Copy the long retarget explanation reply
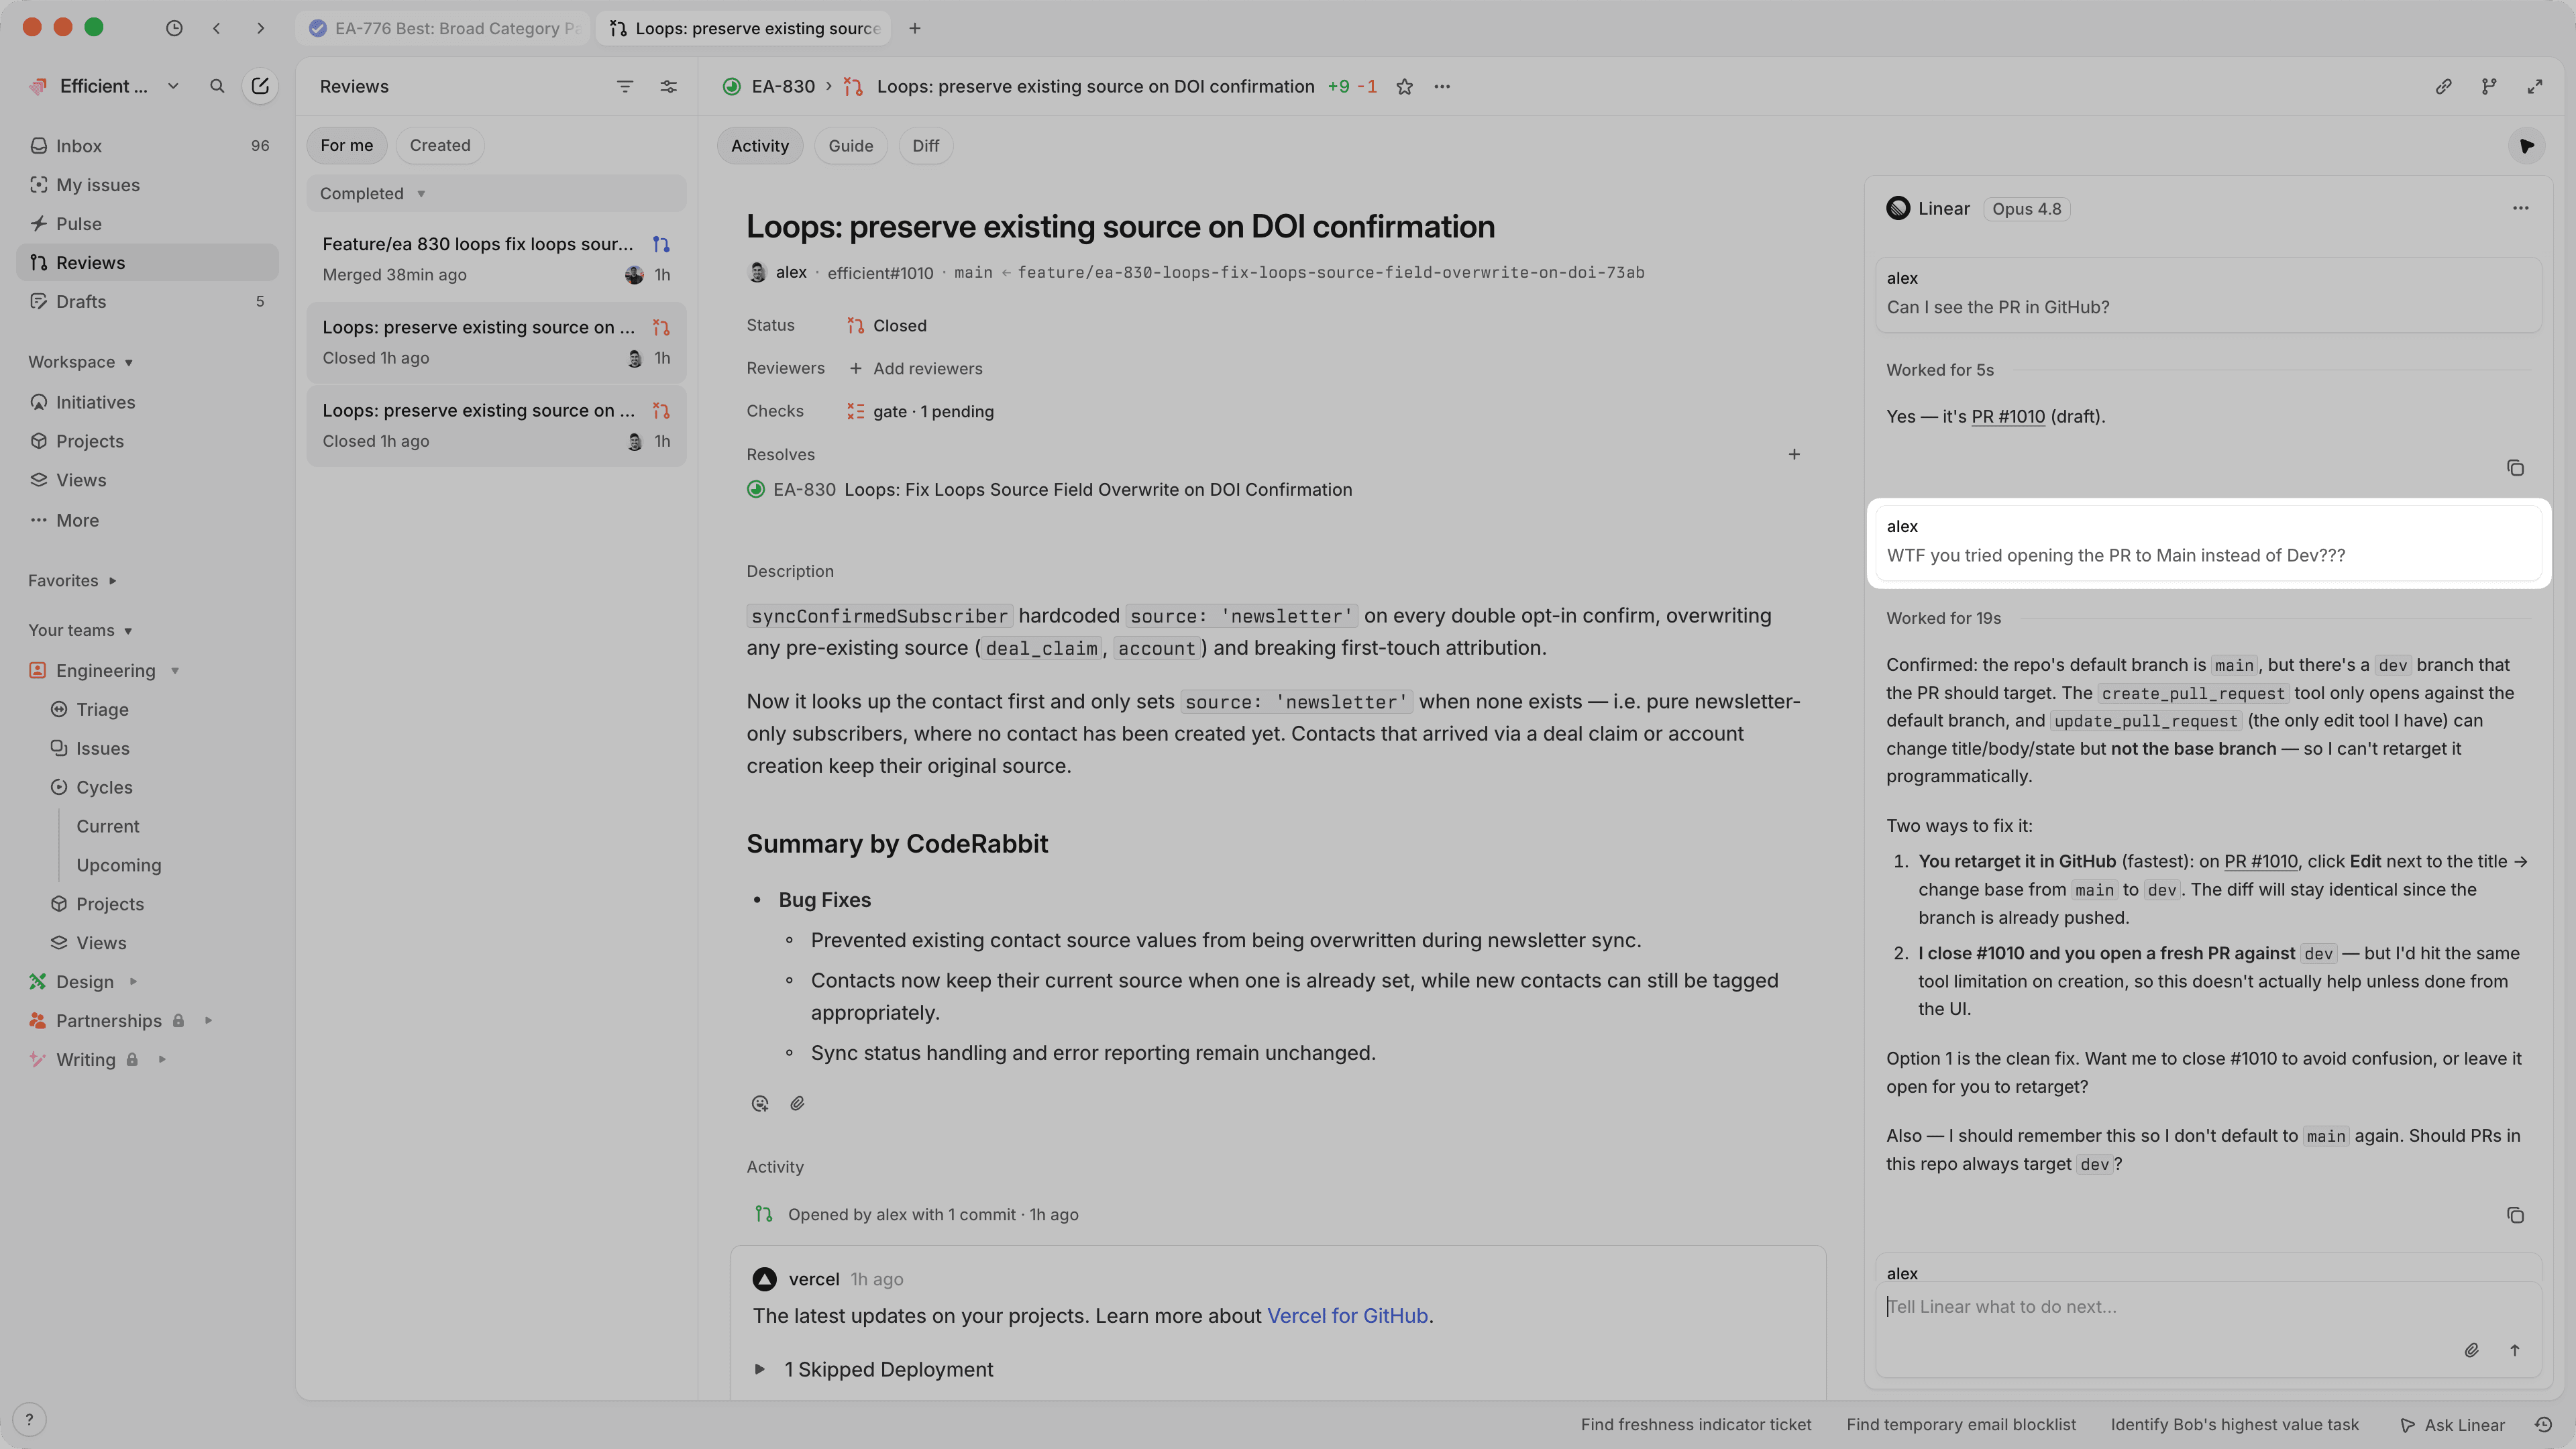This screenshot has width=2576, height=1449. (x=2515, y=1215)
